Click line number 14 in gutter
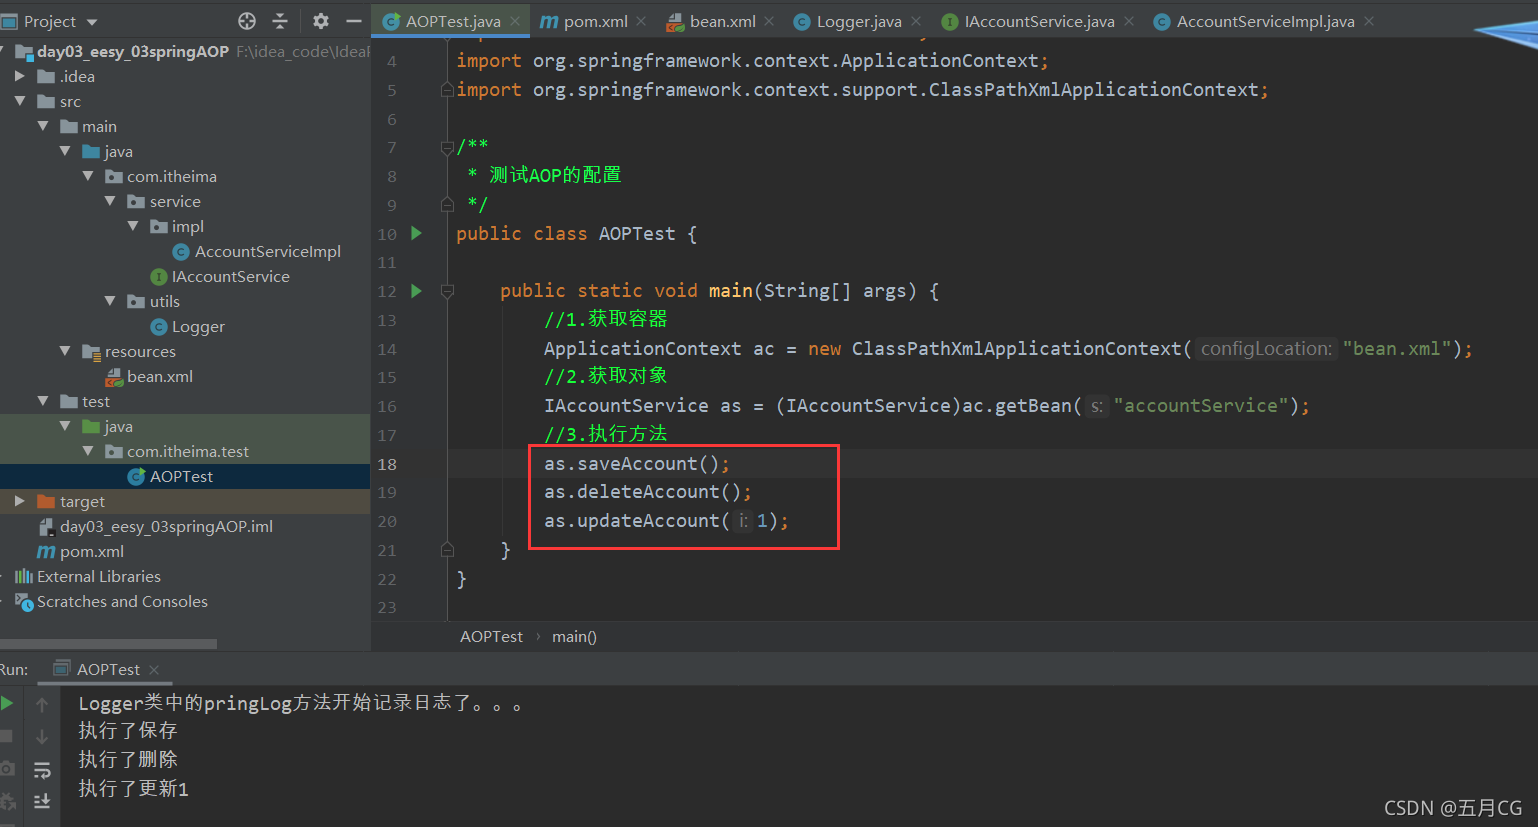1538x827 pixels. point(387,349)
